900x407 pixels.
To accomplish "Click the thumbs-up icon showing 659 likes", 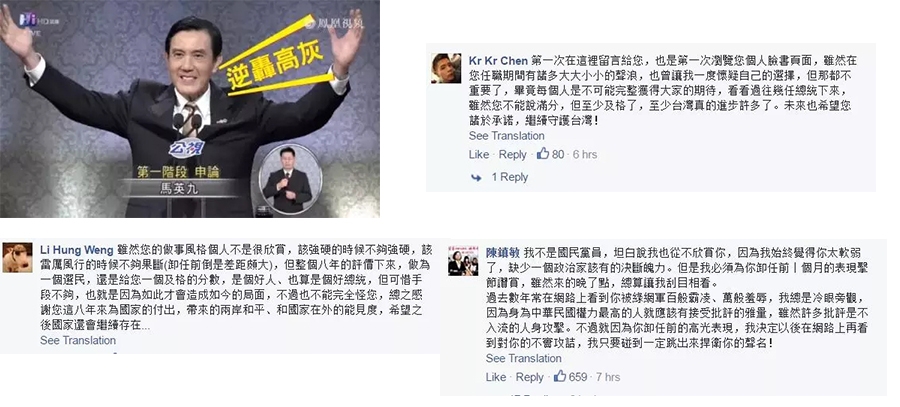I will (560, 377).
